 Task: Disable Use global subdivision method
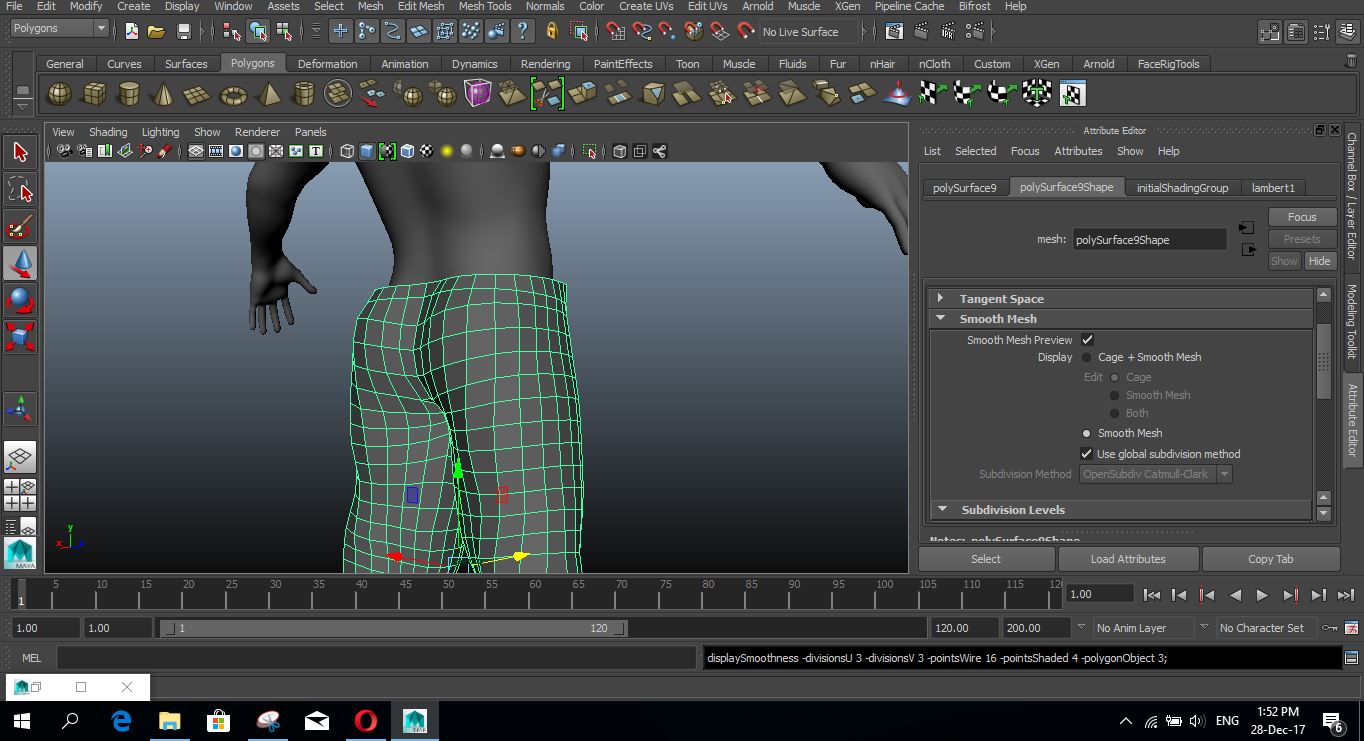click(1086, 453)
